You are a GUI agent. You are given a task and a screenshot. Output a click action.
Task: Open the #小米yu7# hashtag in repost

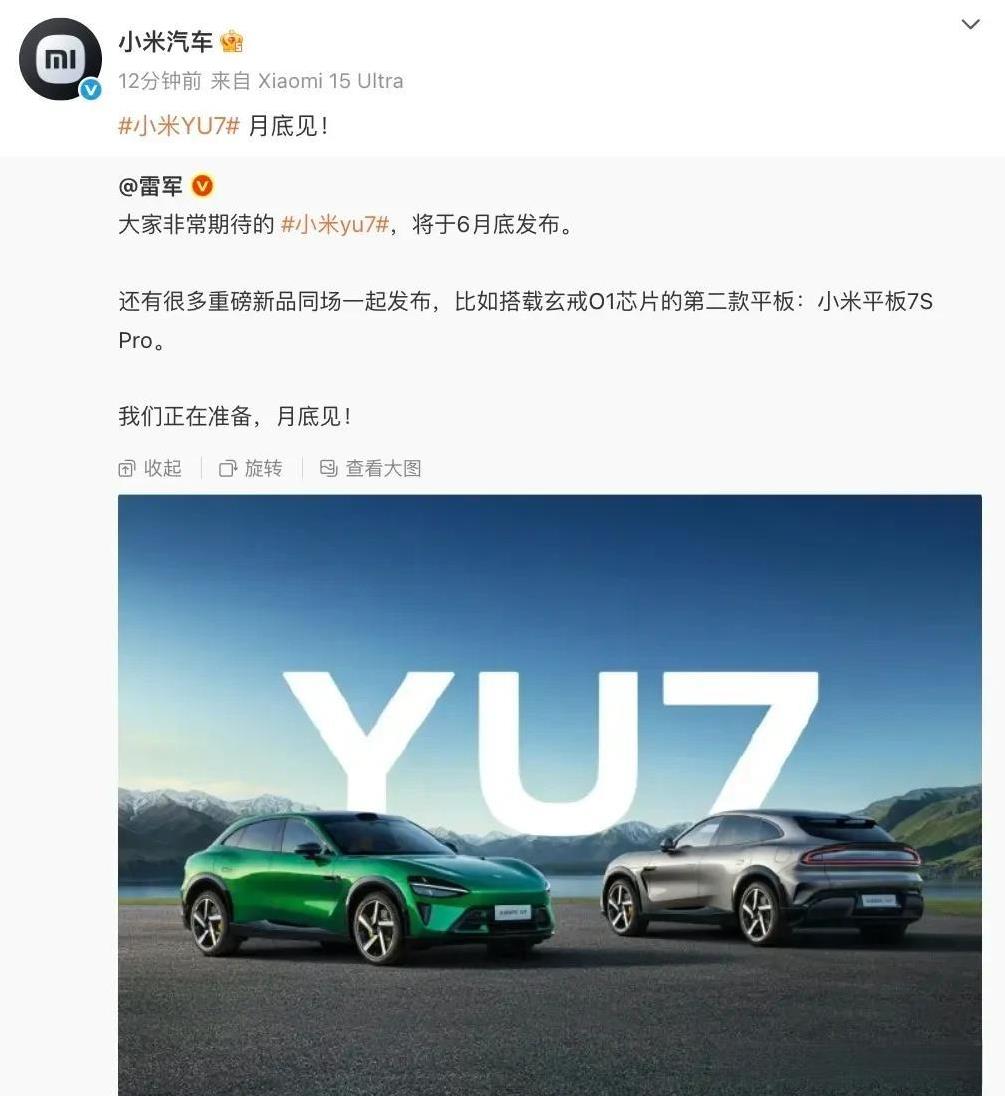coord(335,225)
